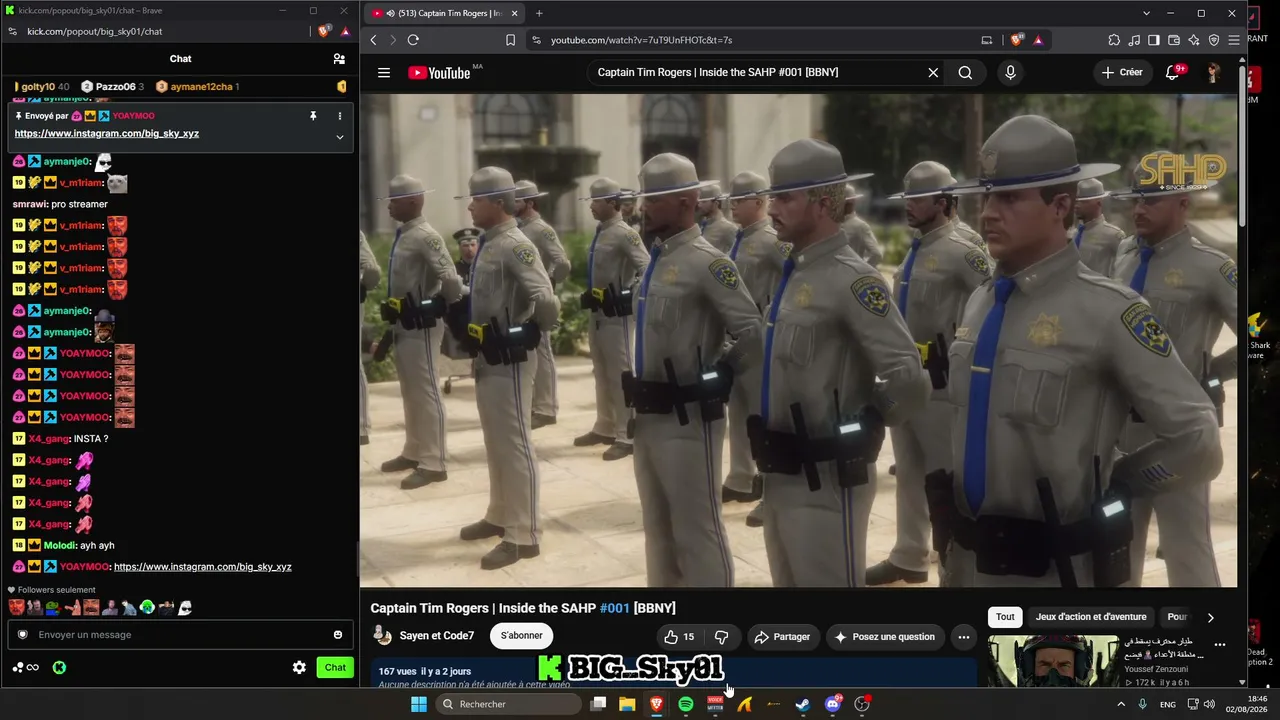Screen dimensions: 1280x720
Task: Bookmark the current YouTube page
Action: coord(510,40)
